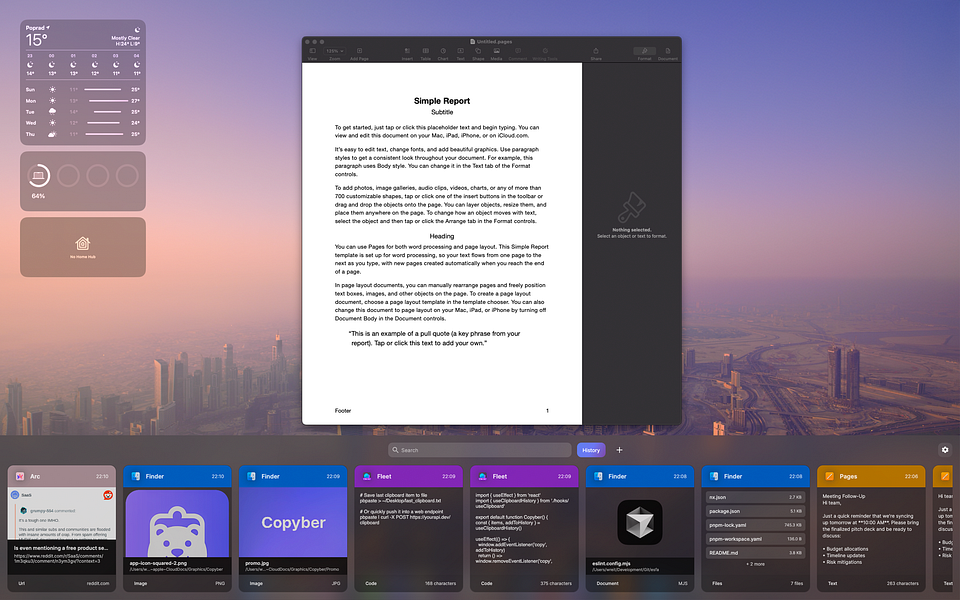Viewport: 960px width, 600px height.
Task: Select the Fleet useEffect code snippet card
Action: click(x=524, y=529)
